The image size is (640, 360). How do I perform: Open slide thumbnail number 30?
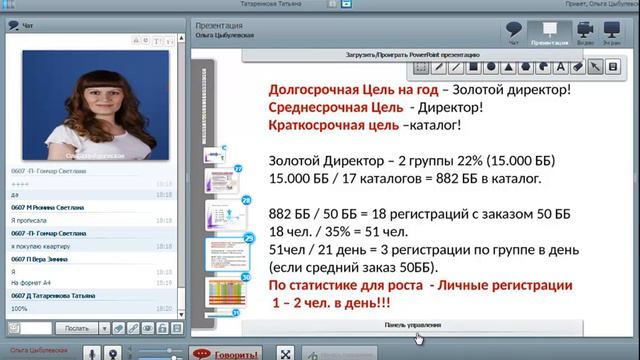pyautogui.click(x=226, y=292)
